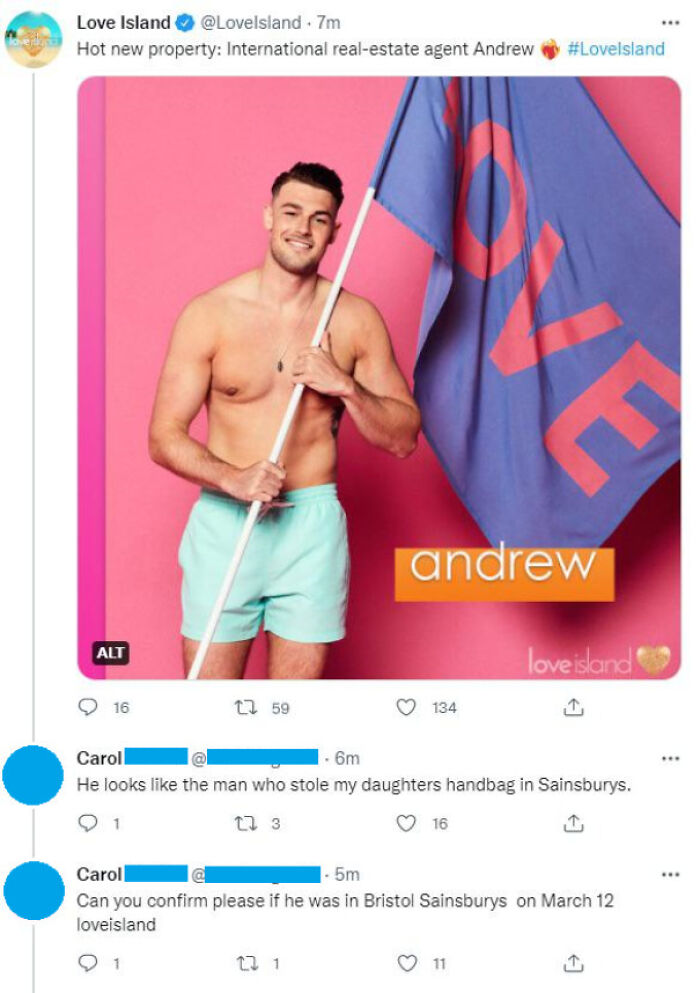Open more options on Carol's 6m comment

[x=670, y=758]
